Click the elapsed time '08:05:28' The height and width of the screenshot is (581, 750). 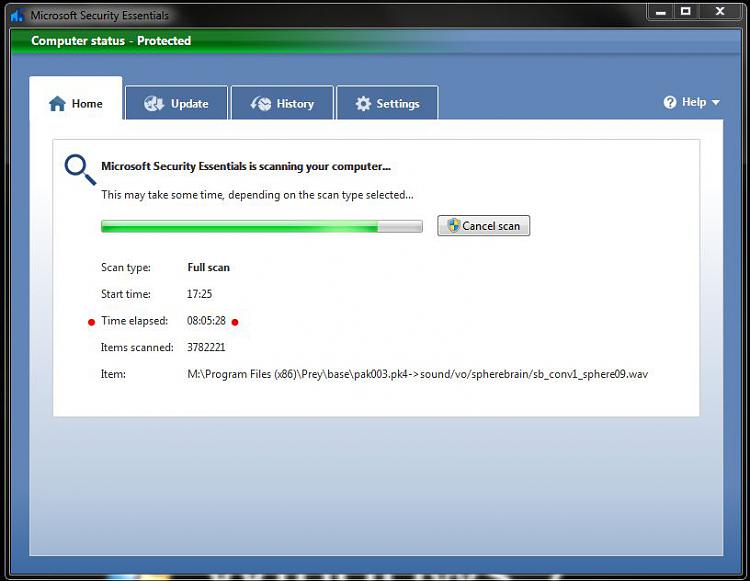(206, 321)
